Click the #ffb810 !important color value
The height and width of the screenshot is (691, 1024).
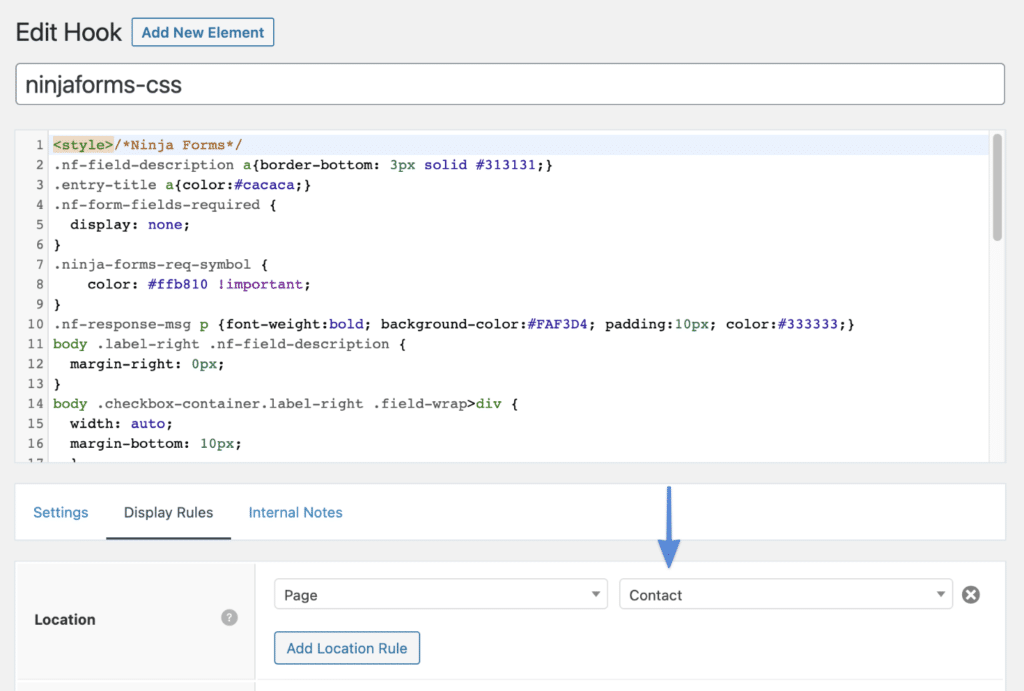coord(229,284)
